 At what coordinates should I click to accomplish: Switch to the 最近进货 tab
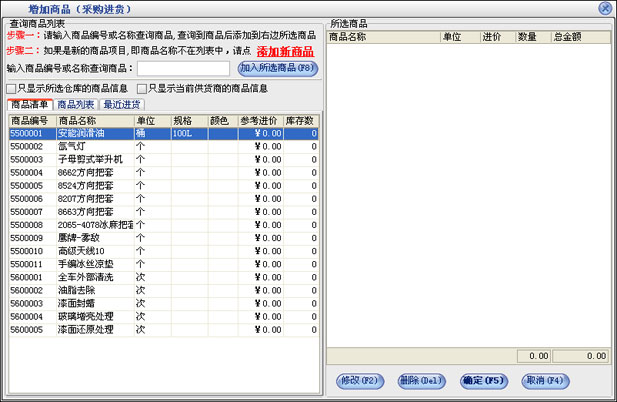(121, 104)
